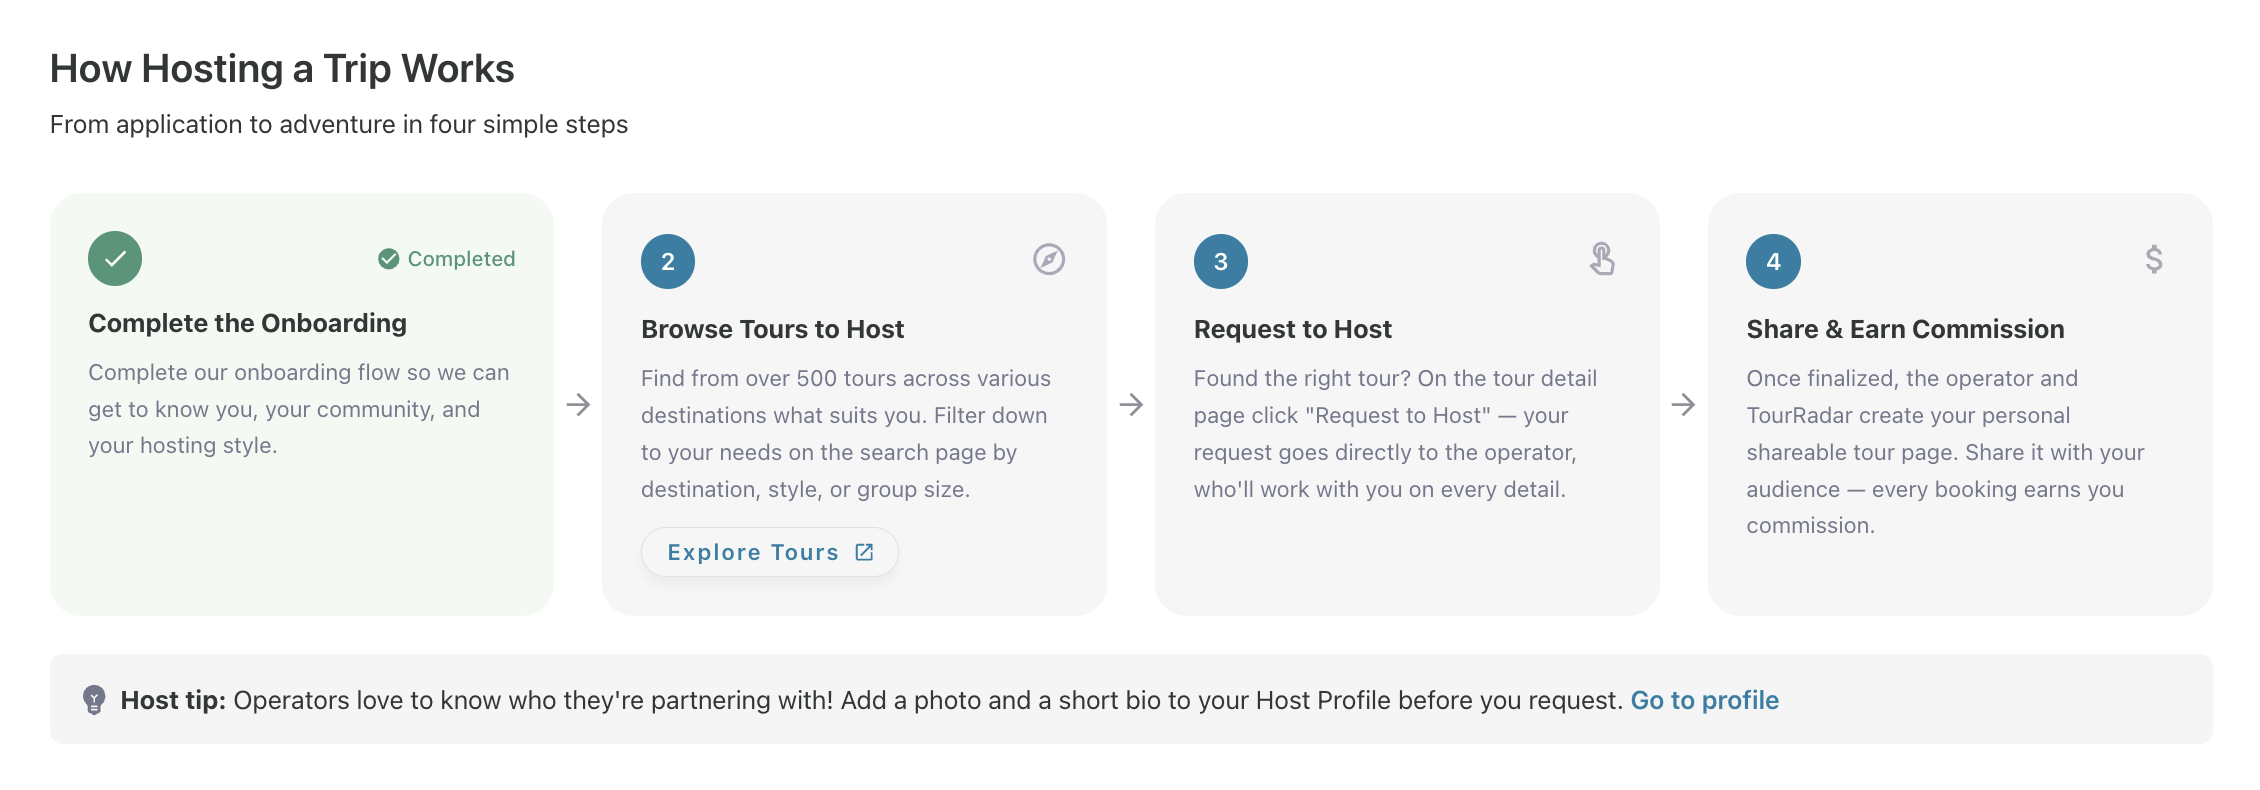The image size is (2260, 790).
Task: Open the Explore Tours button
Action: [x=770, y=552]
